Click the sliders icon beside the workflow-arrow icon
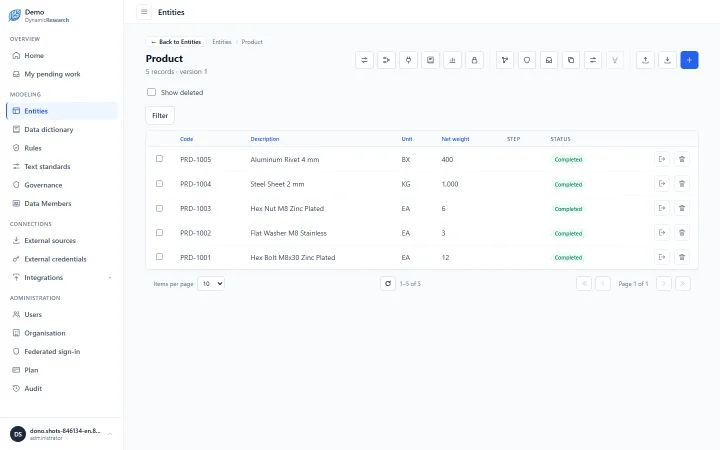 click(x=364, y=60)
